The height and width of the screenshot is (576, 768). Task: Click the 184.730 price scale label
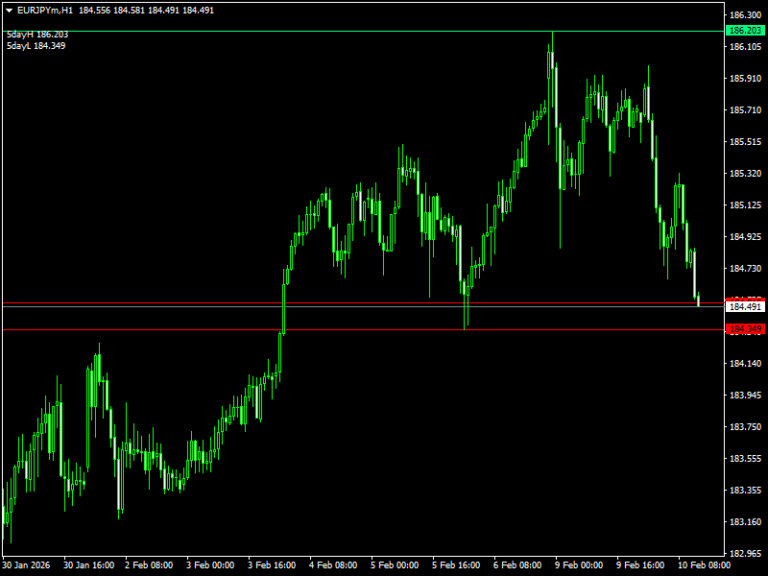[745, 268]
